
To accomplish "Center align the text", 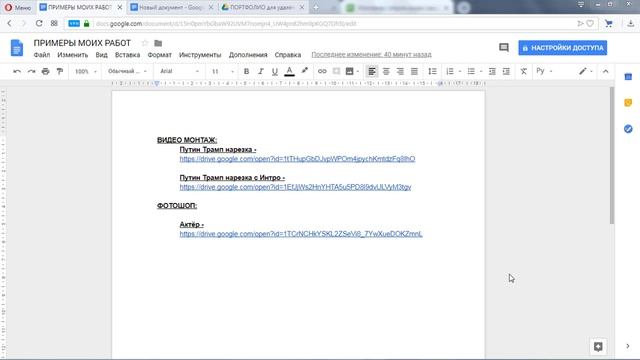I will coord(386,71).
